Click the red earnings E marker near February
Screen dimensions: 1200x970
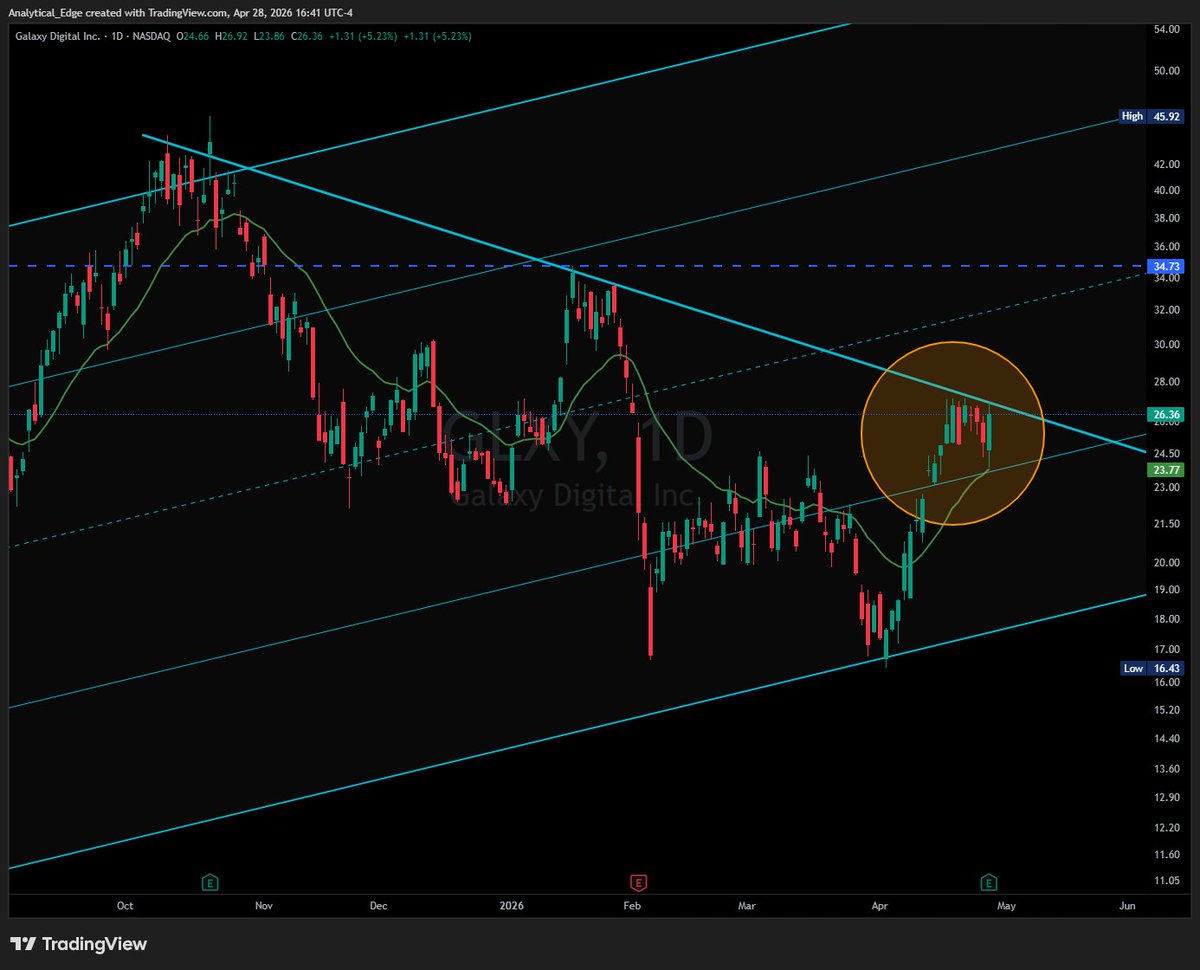[638, 882]
